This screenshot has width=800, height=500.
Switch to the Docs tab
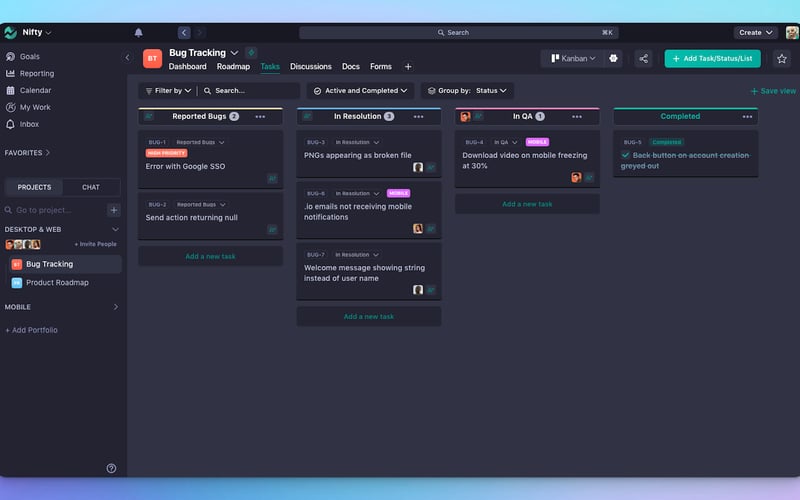[351, 66]
